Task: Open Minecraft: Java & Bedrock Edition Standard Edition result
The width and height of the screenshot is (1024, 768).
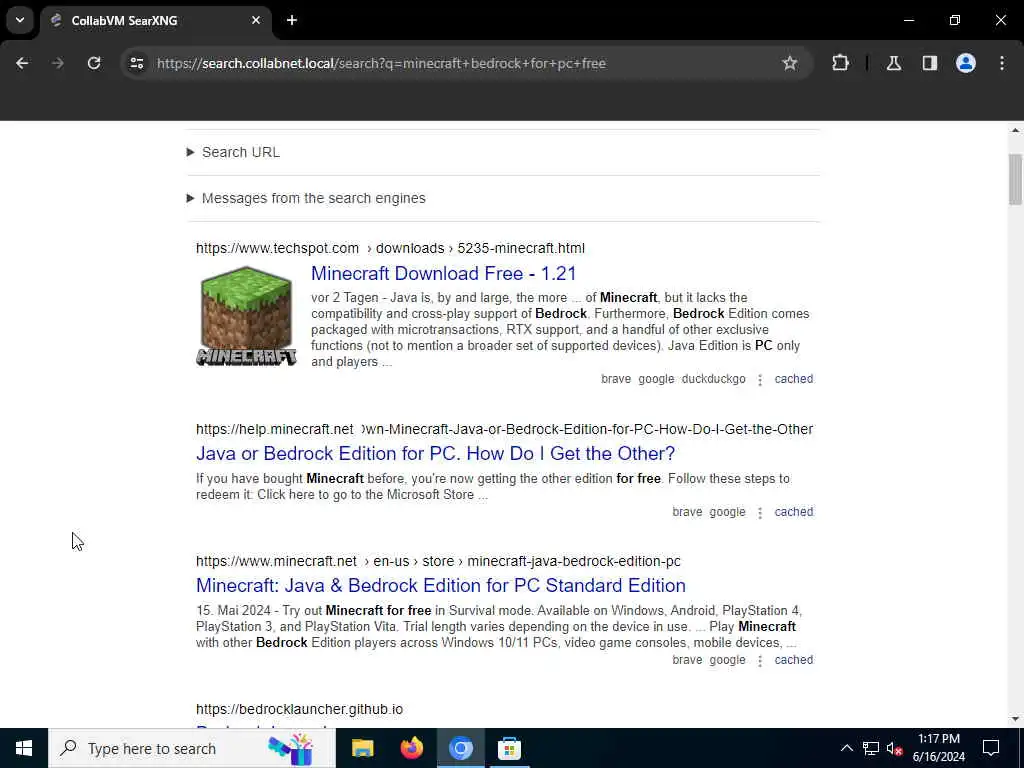Action: coord(441,585)
